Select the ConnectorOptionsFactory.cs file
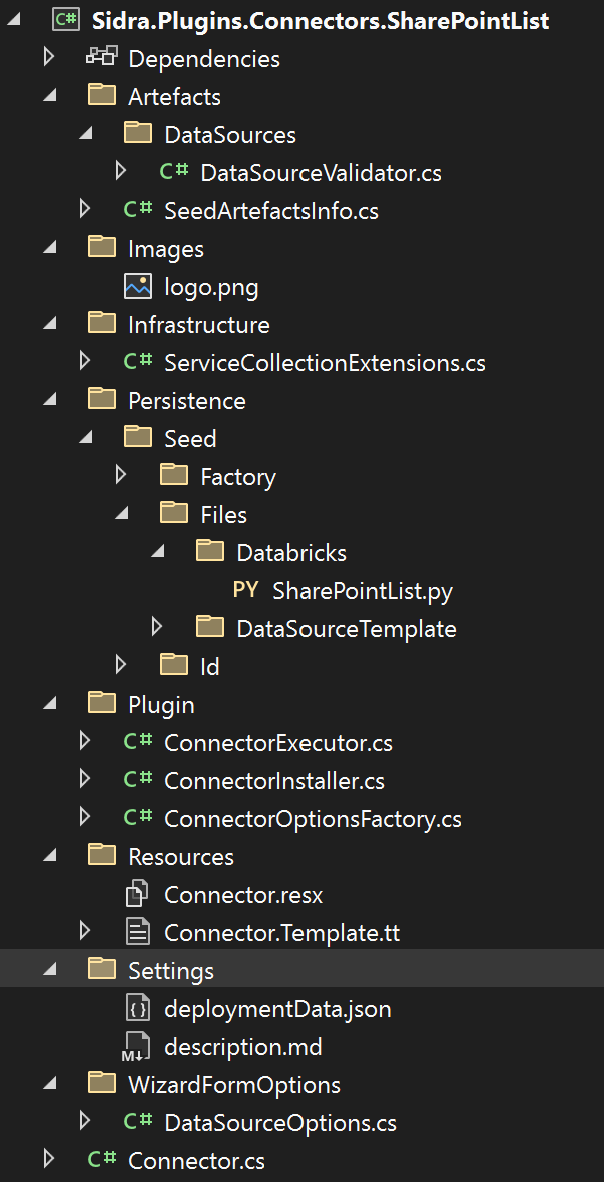Image resolution: width=604 pixels, height=1182 pixels. (x=312, y=819)
